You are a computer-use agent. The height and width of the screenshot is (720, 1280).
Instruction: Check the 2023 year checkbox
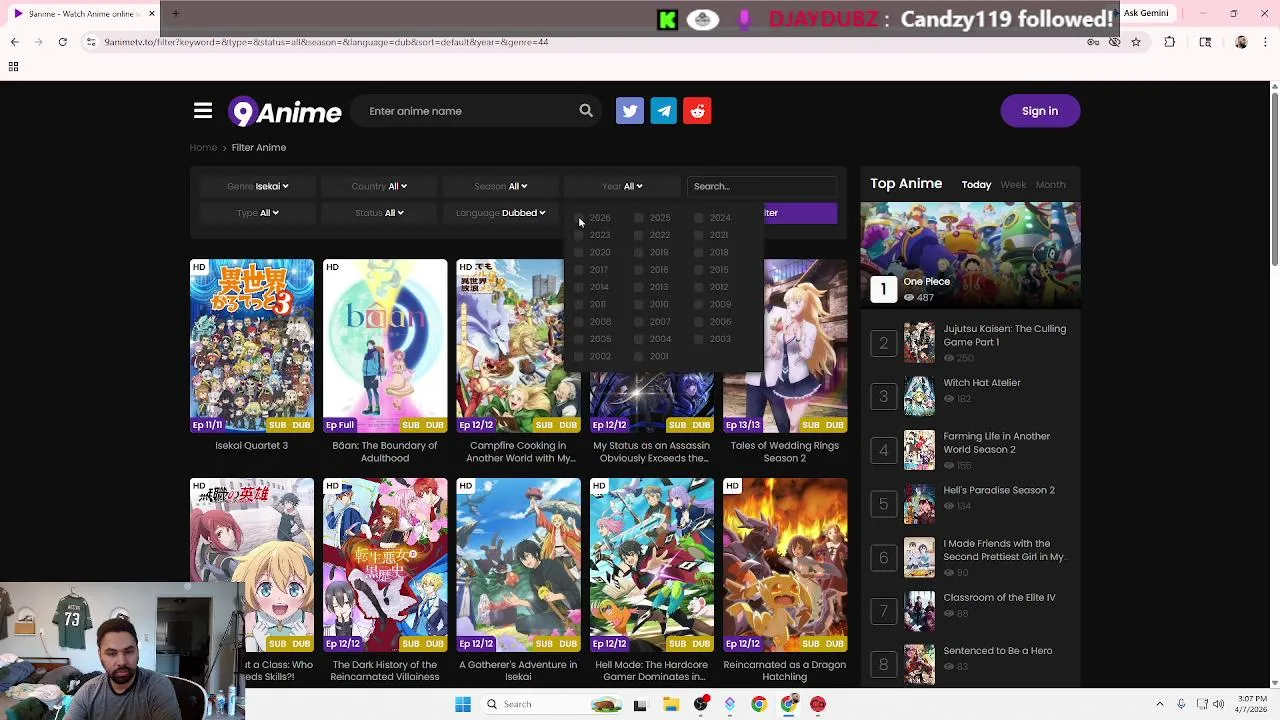point(579,235)
